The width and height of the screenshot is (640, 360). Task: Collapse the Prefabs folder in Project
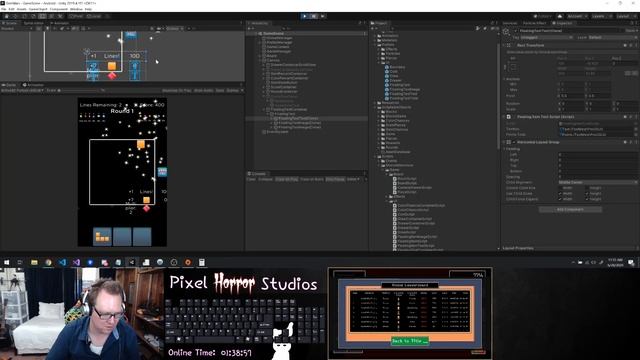pyautogui.click(x=375, y=44)
